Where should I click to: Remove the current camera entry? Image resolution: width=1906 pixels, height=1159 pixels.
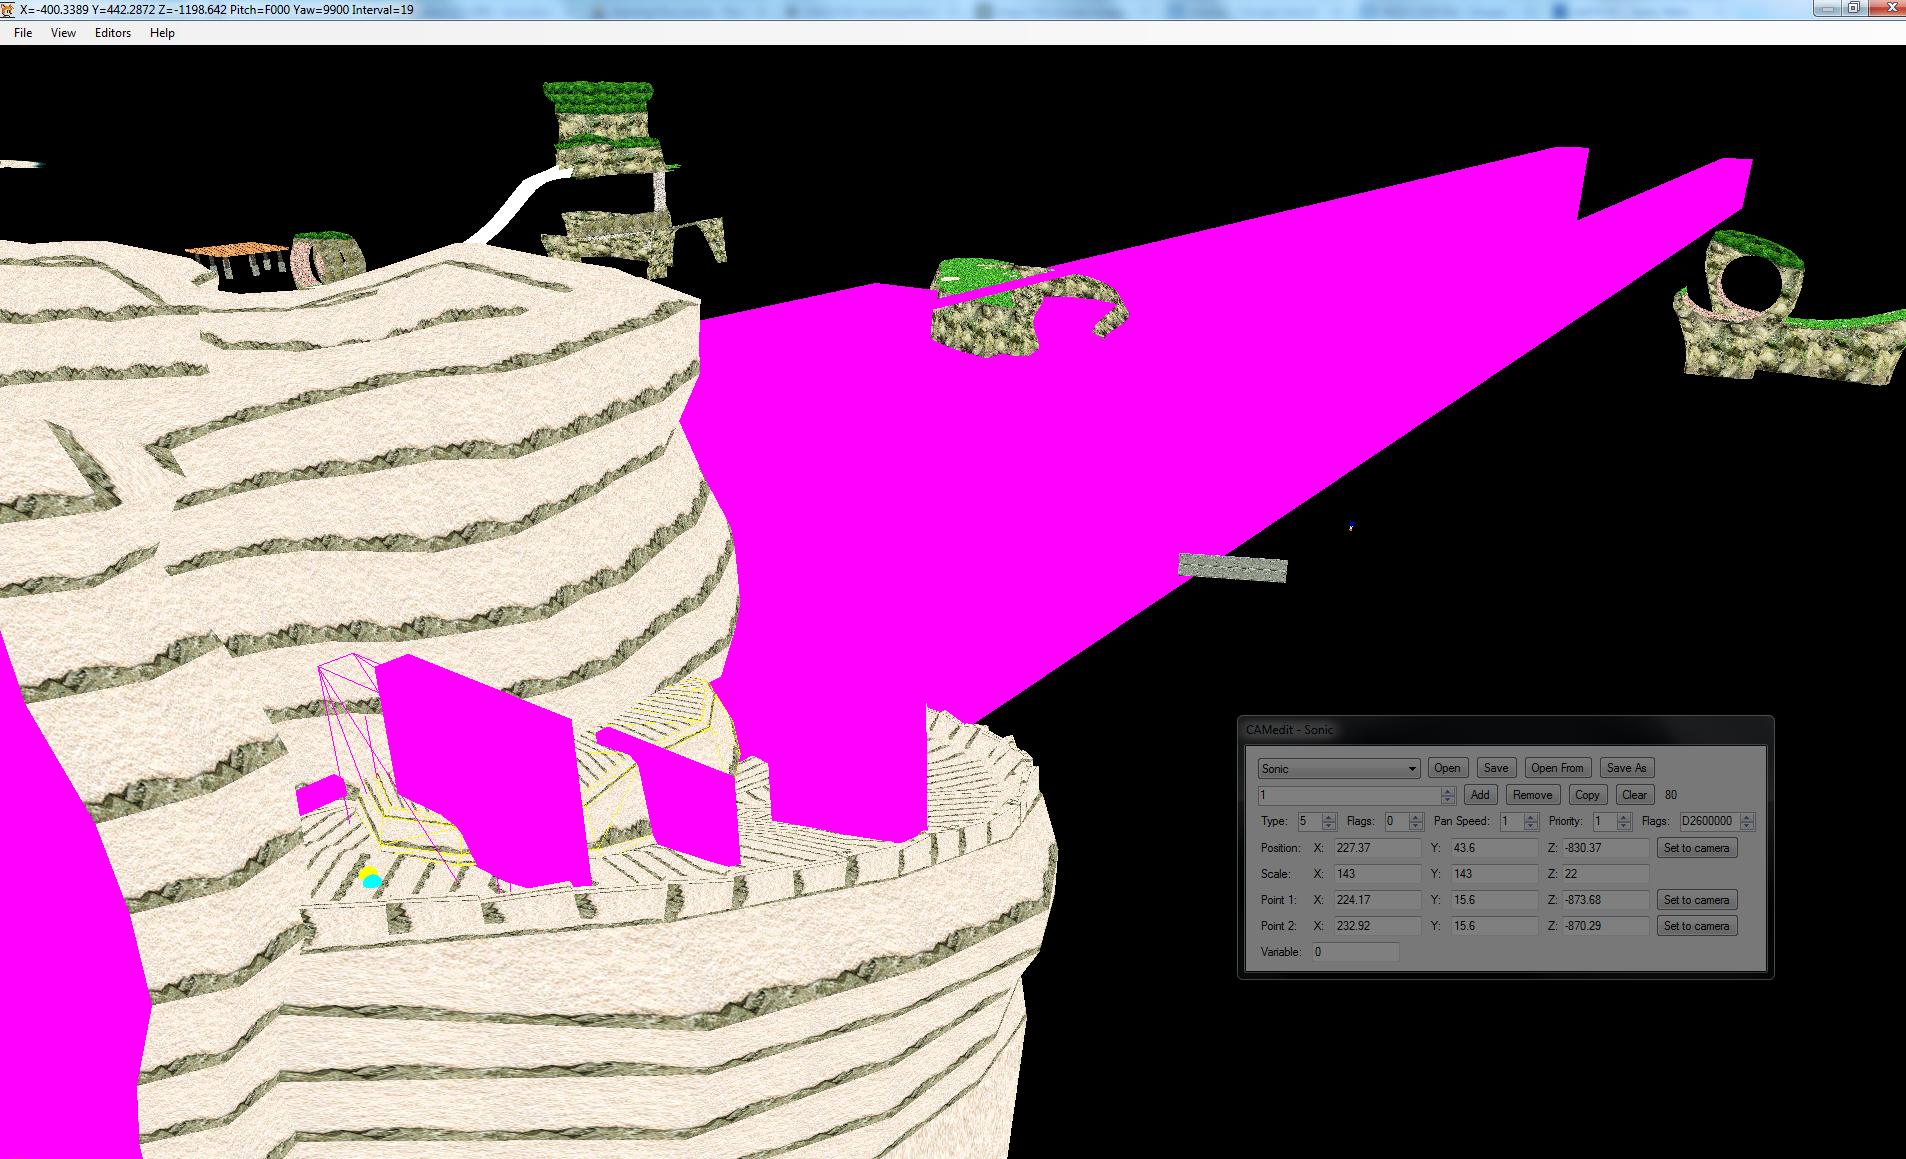point(1532,795)
